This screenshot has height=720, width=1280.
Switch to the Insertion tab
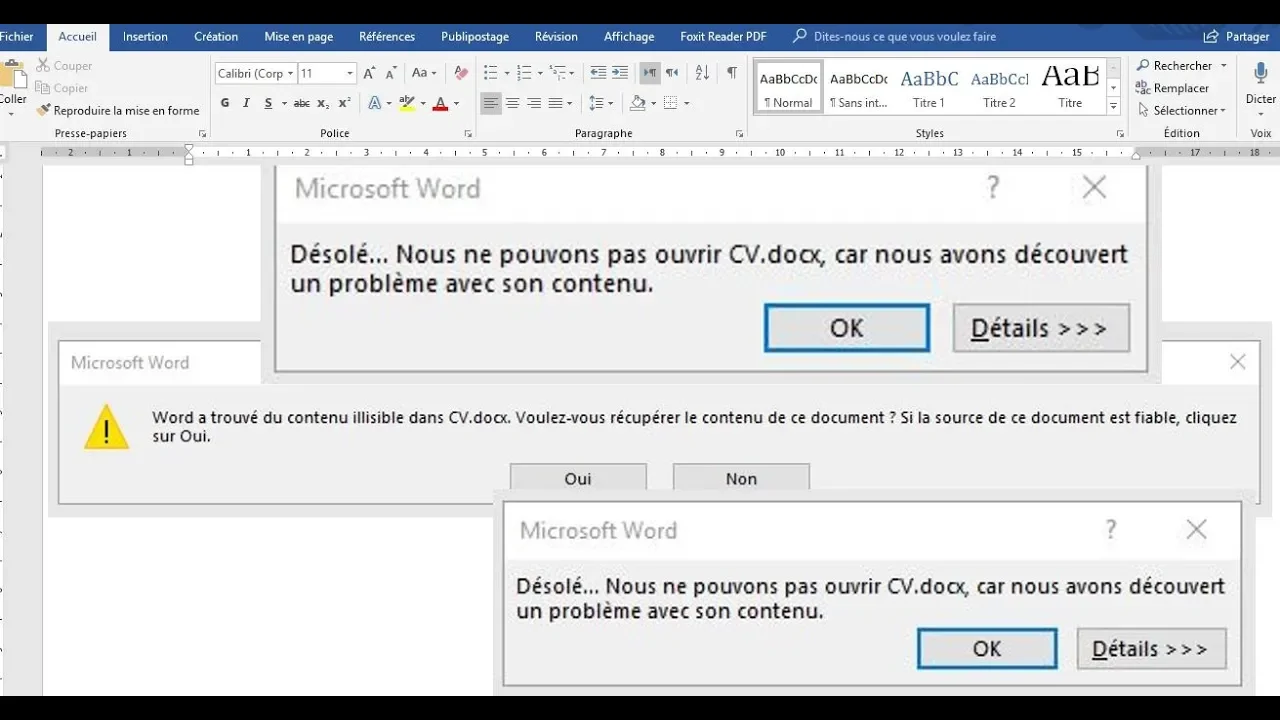(145, 36)
